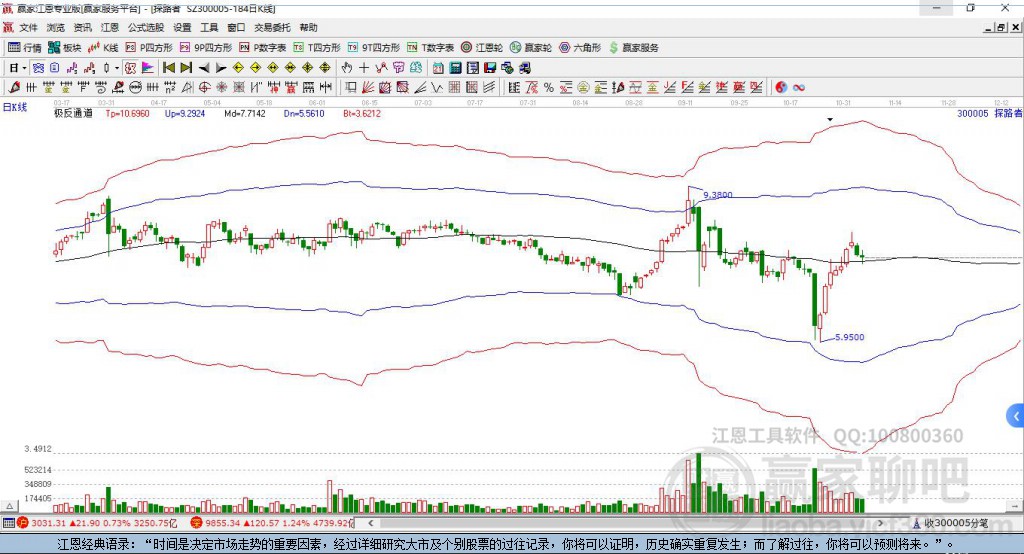Viewport: 1024px width, 554px height.
Task: Open 收300005分笔 tick panel
Action: [x=950, y=523]
